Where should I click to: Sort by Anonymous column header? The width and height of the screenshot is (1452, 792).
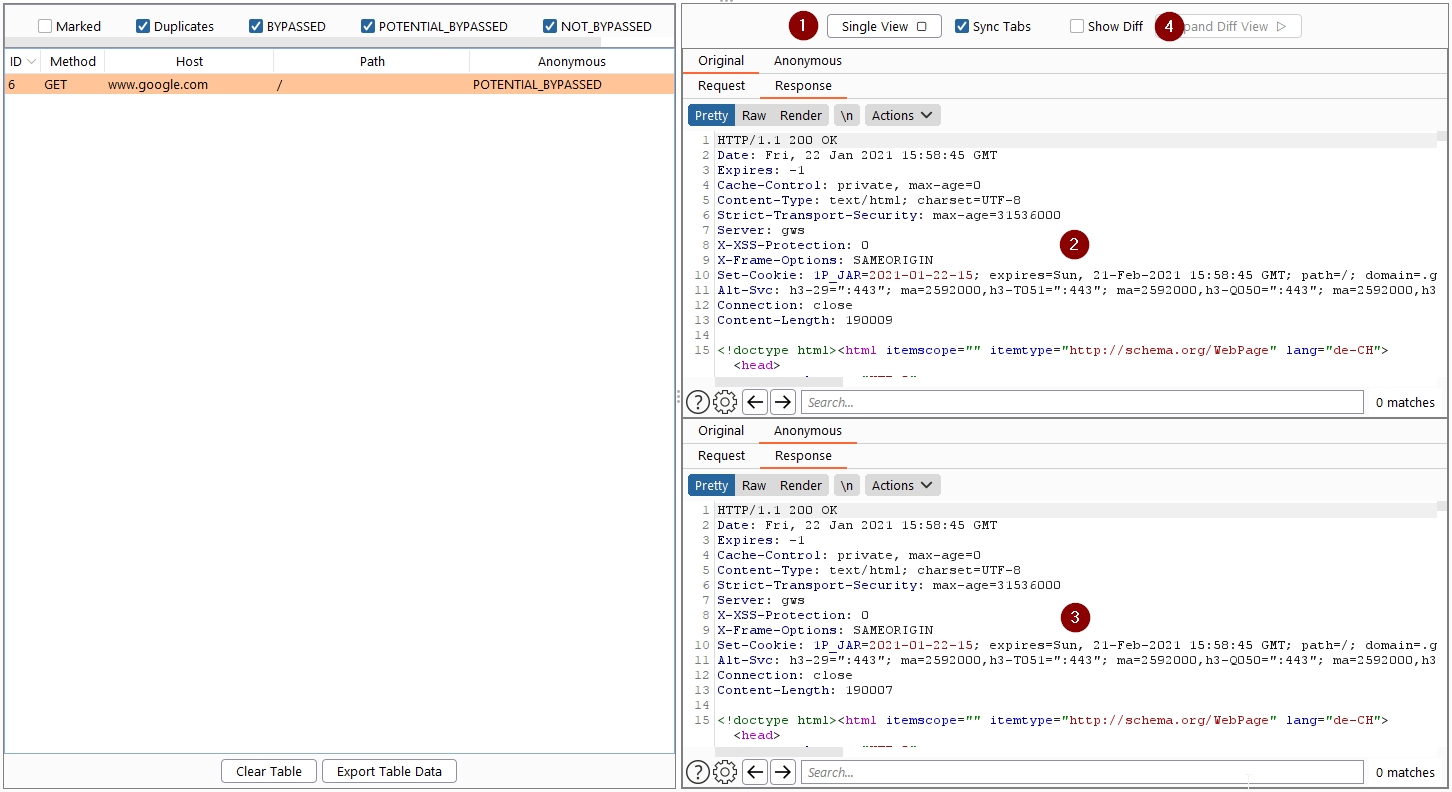572,61
